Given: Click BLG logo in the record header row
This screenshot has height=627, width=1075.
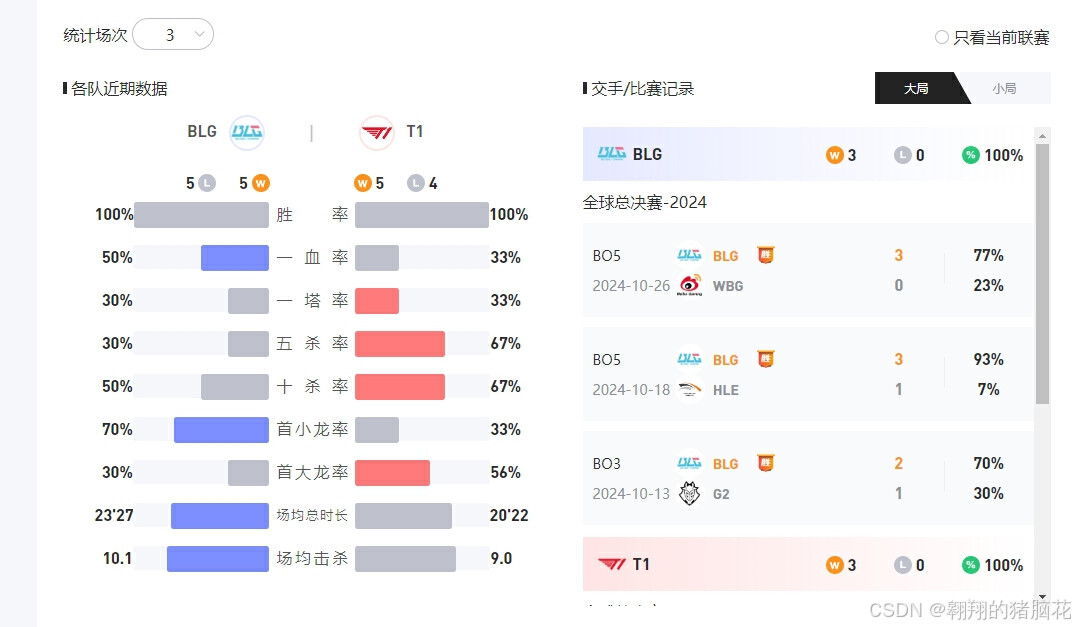Looking at the screenshot, I should click(x=612, y=154).
